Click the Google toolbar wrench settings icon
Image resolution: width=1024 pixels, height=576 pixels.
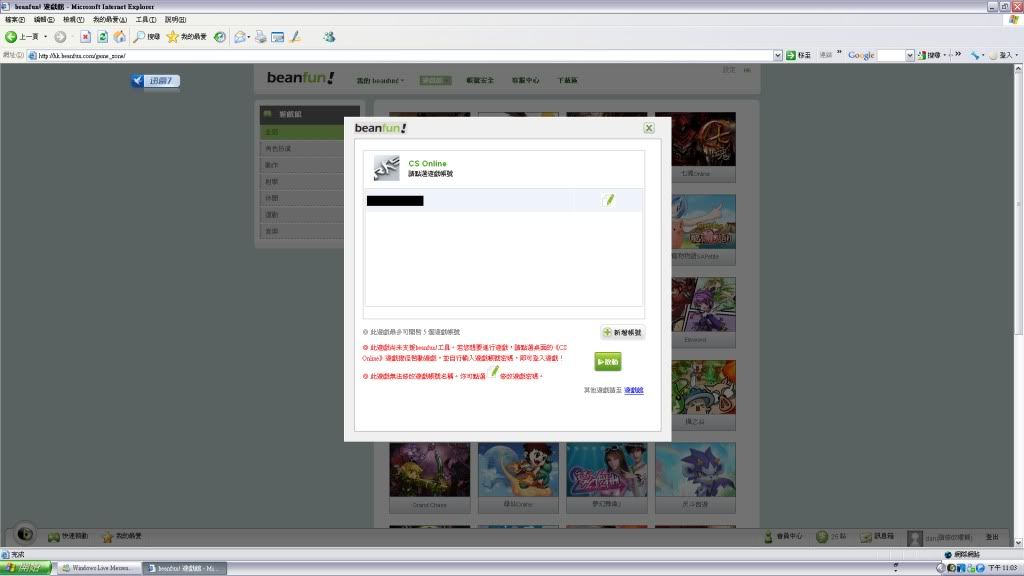[975, 56]
